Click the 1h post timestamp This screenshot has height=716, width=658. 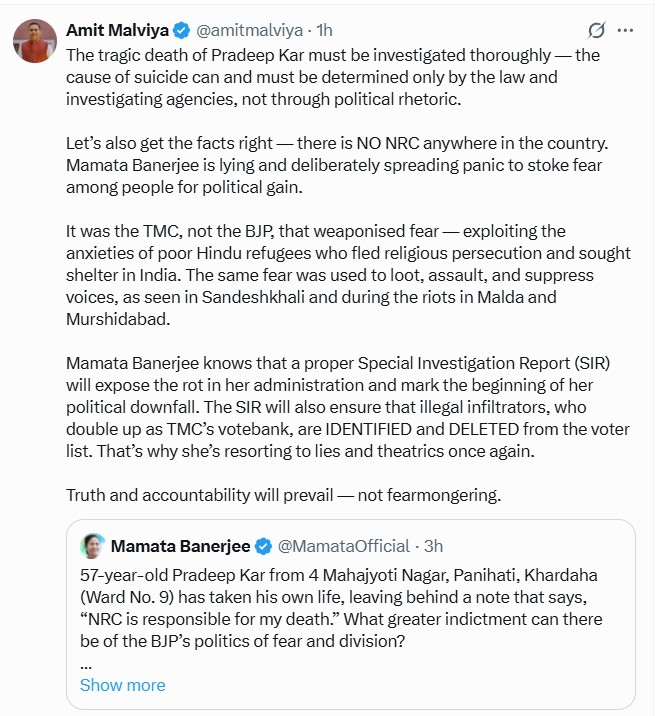pos(322,30)
